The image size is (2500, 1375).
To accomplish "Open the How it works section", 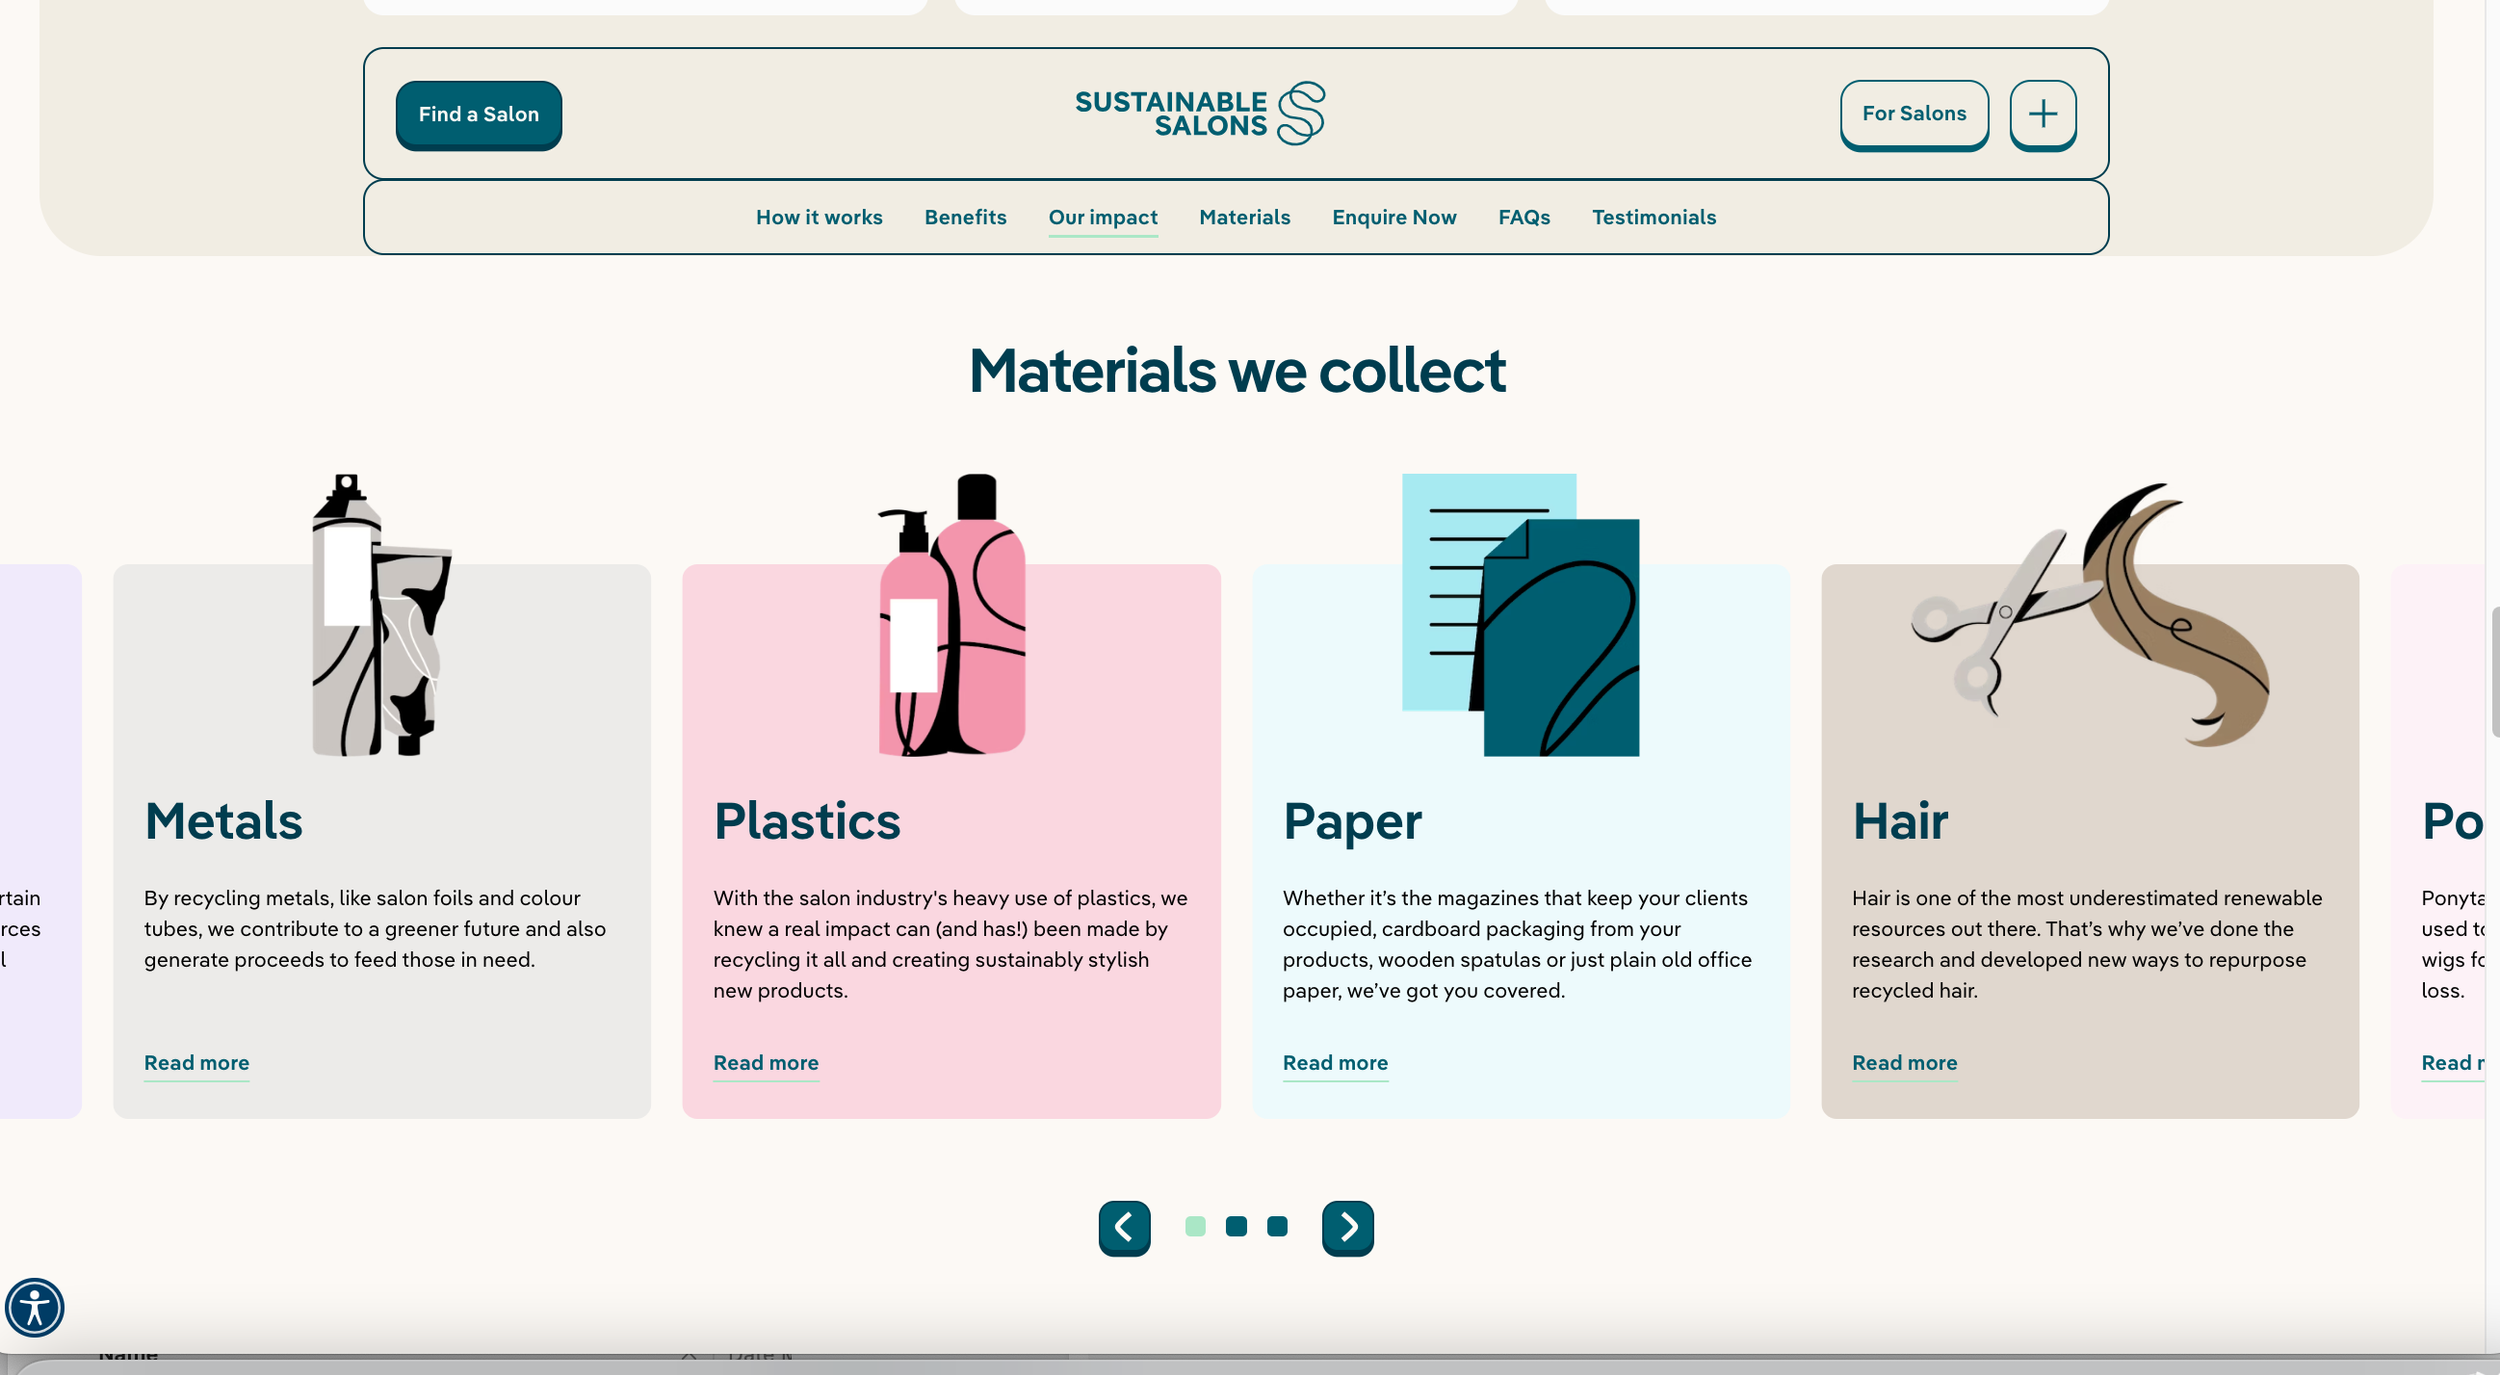I will click(x=819, y=217).
